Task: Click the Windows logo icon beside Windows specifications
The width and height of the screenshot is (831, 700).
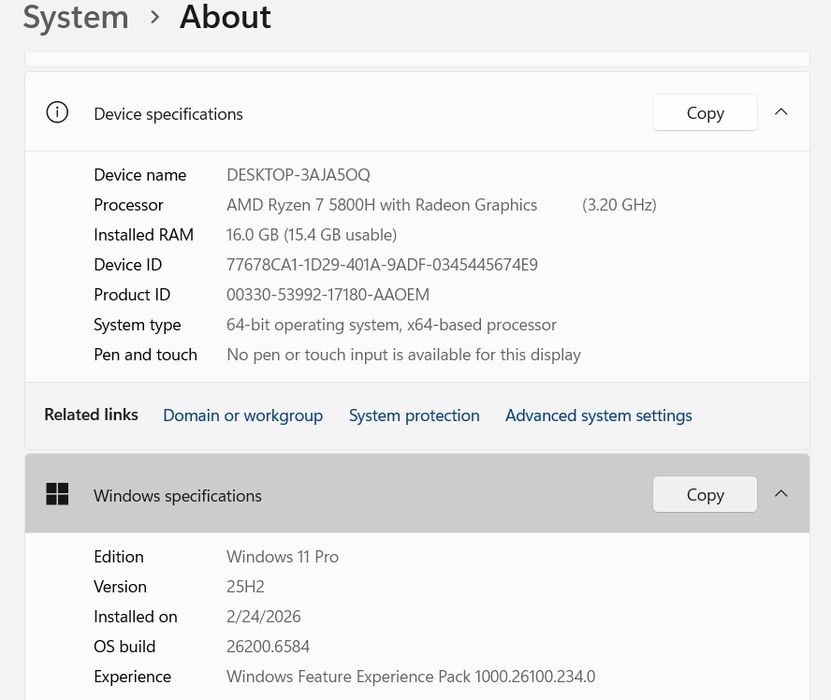Action: tap(57, 494)
